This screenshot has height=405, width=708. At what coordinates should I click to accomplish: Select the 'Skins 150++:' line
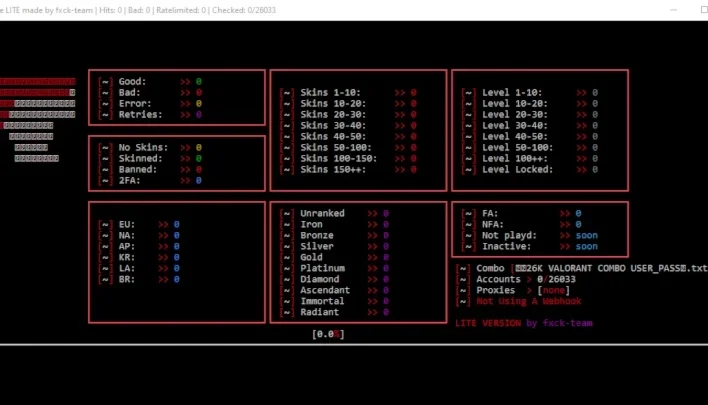click(x=348, y=170)
